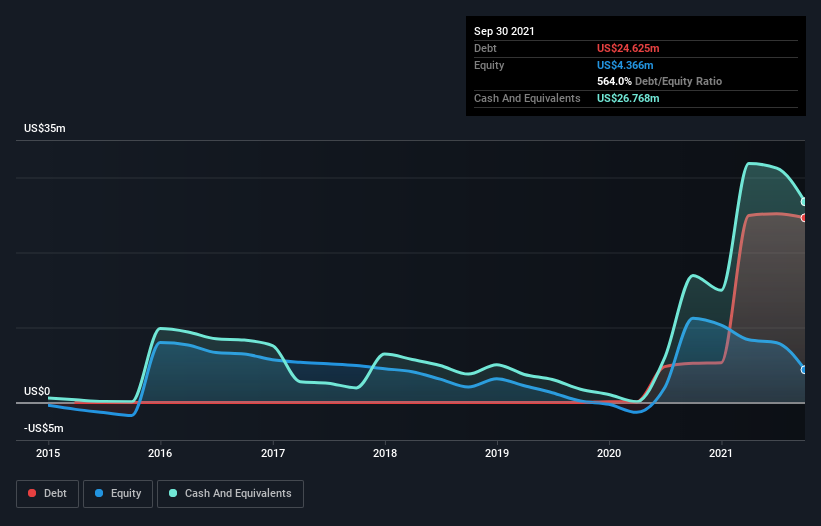This screenshot has width=821, height=526.
Task: Click the 564.0% Debt/Equity Ratio text
Action: [659, 81]
